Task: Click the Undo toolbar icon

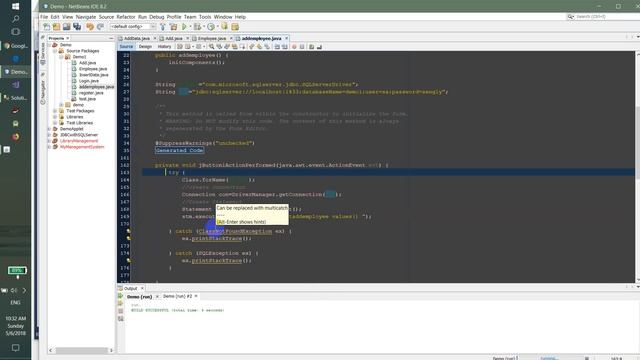Action: (x=90, y=27)
